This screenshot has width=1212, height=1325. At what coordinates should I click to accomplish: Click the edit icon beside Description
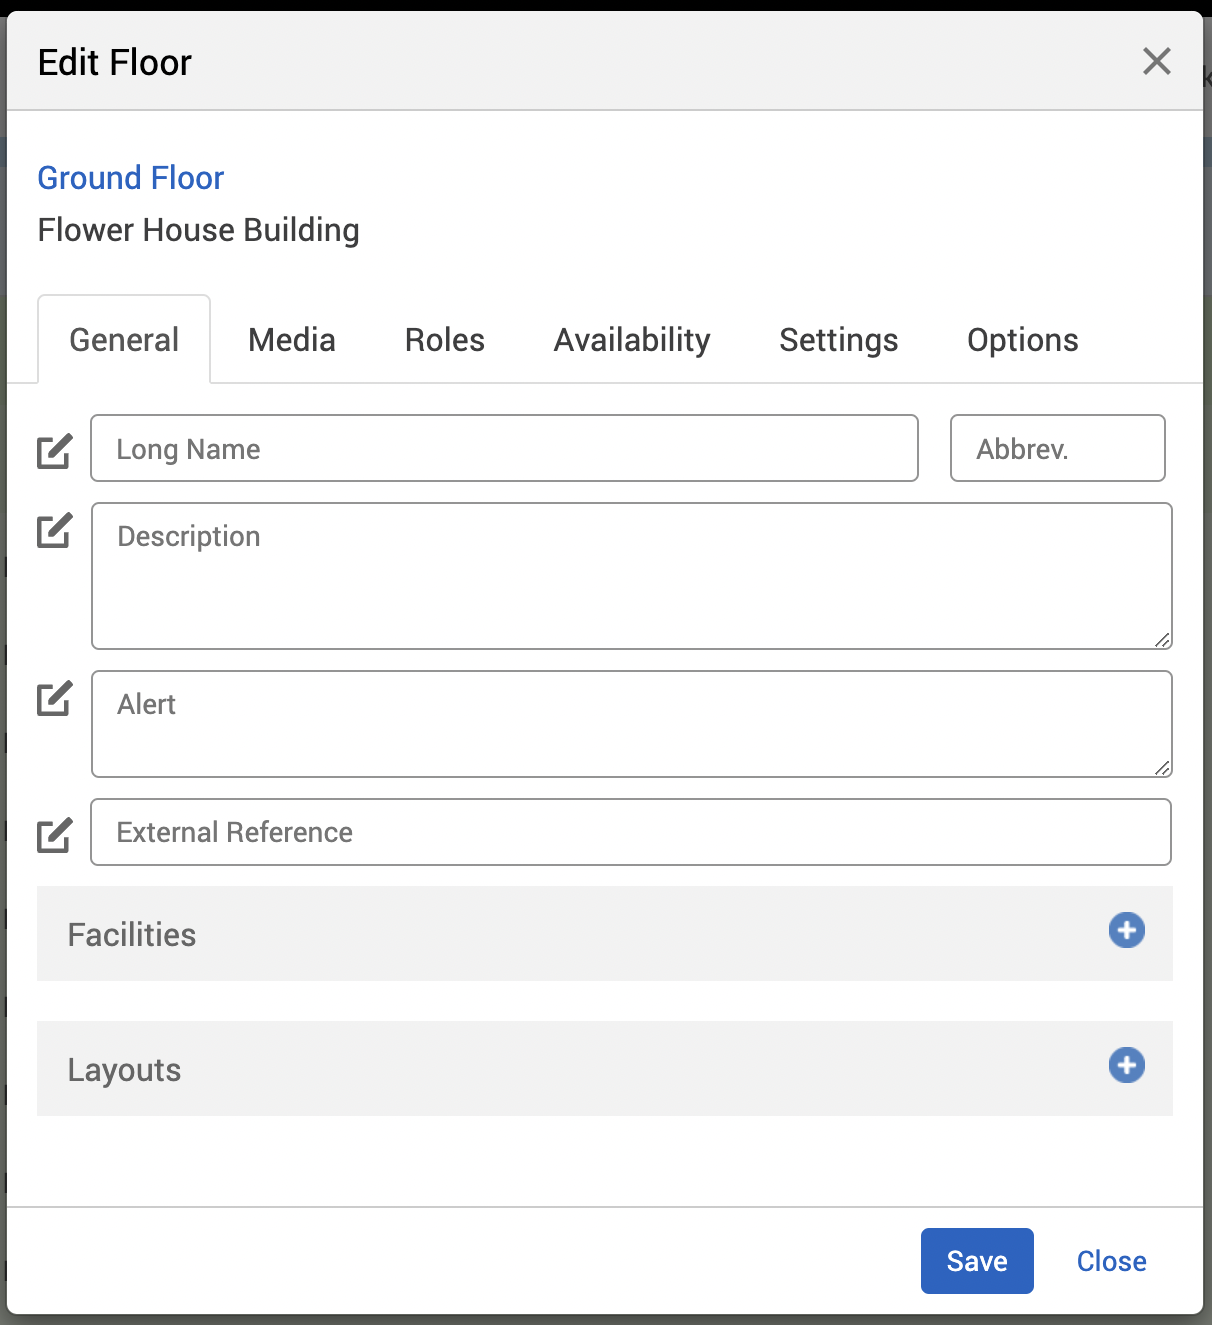coord(54,530)
